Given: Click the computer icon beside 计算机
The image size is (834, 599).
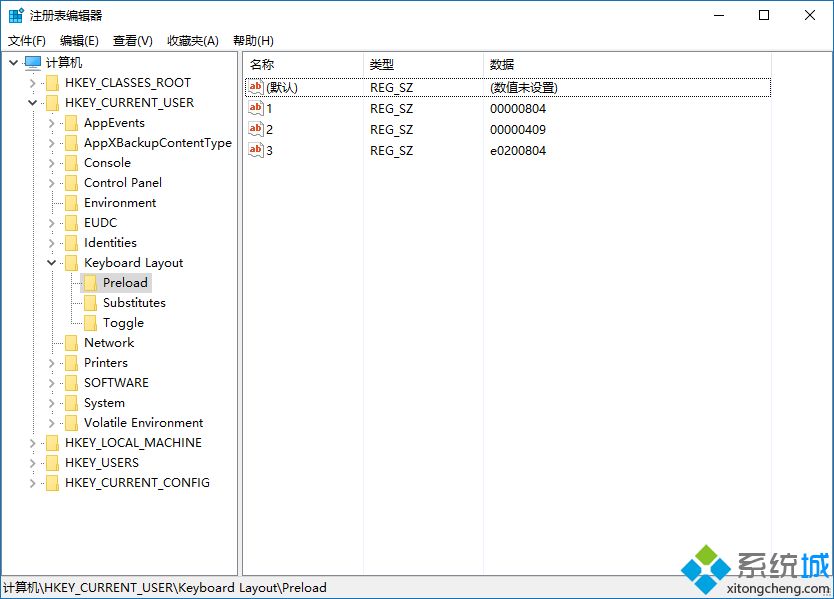Looking at the screenshot, I should click(x=31, y=62).
